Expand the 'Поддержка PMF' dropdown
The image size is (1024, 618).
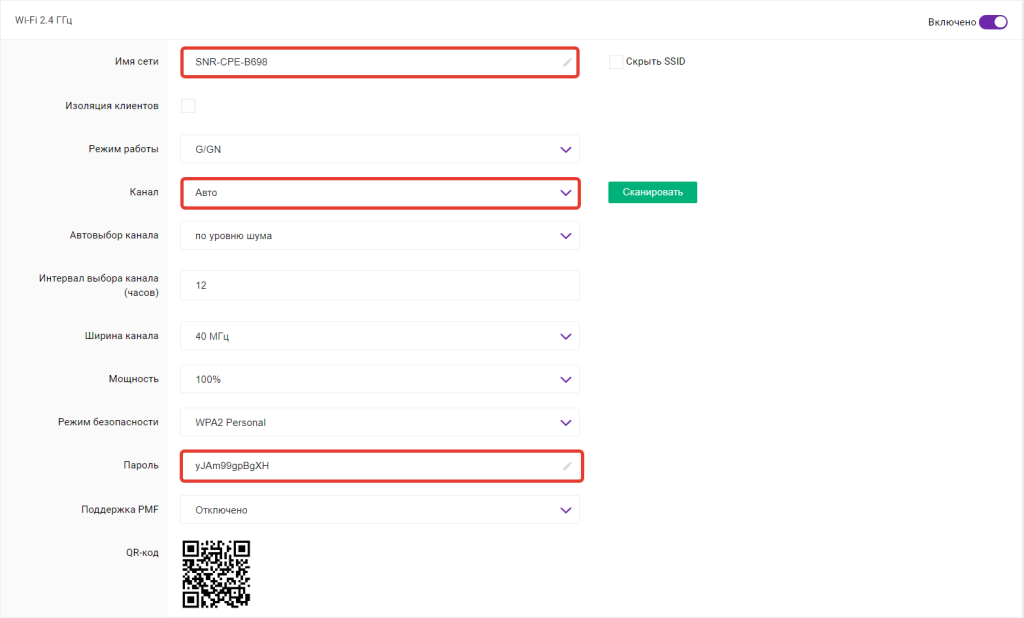click(x=379, y=510)
